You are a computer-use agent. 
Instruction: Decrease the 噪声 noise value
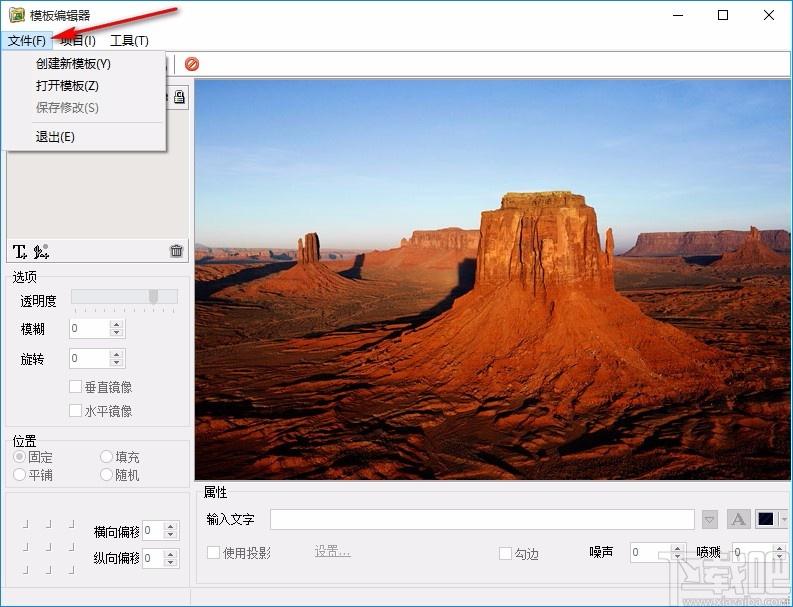tap(678, 557)
